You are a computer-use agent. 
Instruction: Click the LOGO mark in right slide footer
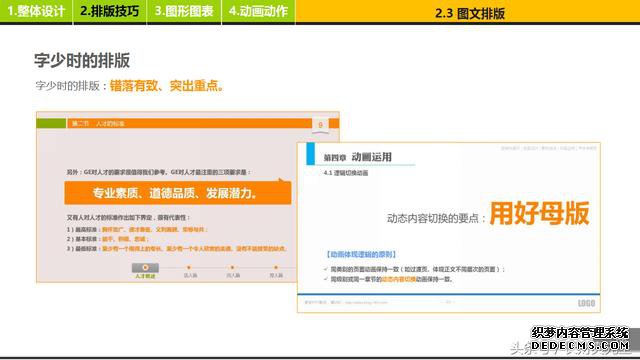pyautogui.click(x=587, y=303)
